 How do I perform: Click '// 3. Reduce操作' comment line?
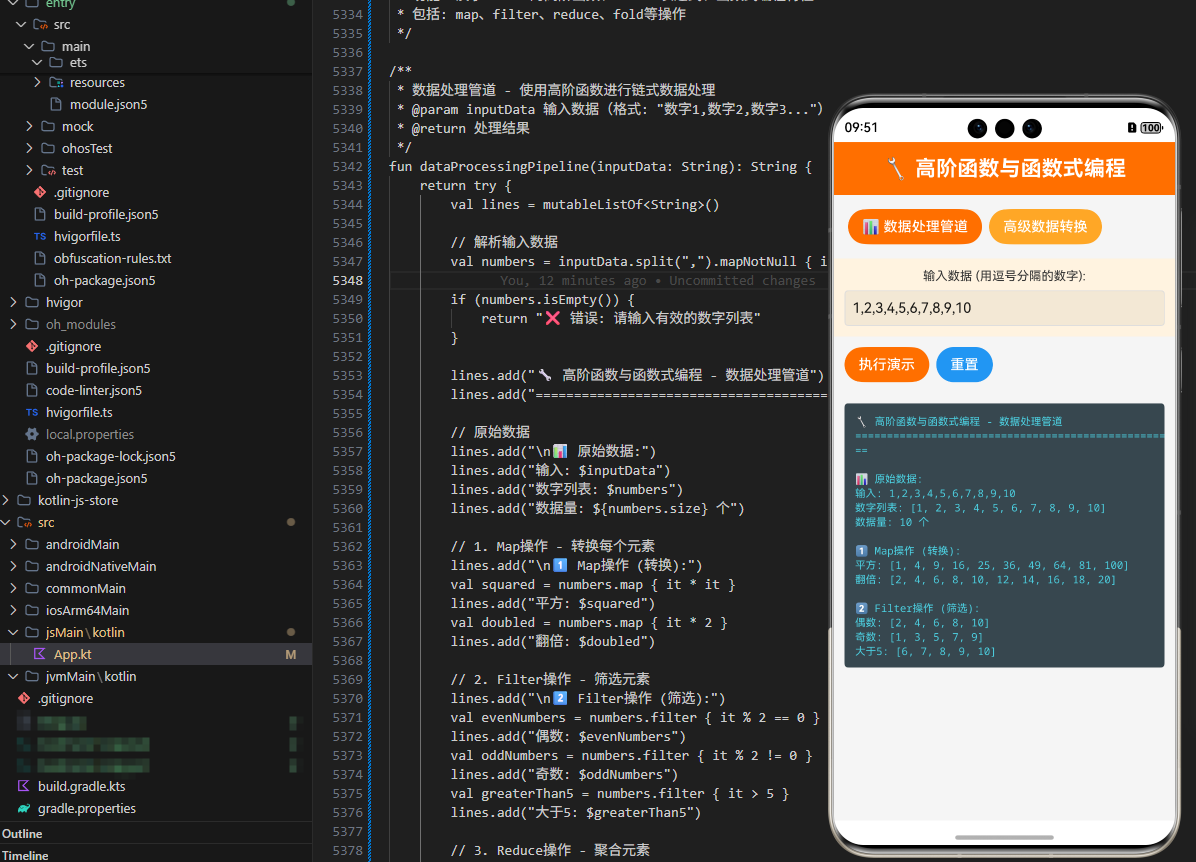click(550, 851)
